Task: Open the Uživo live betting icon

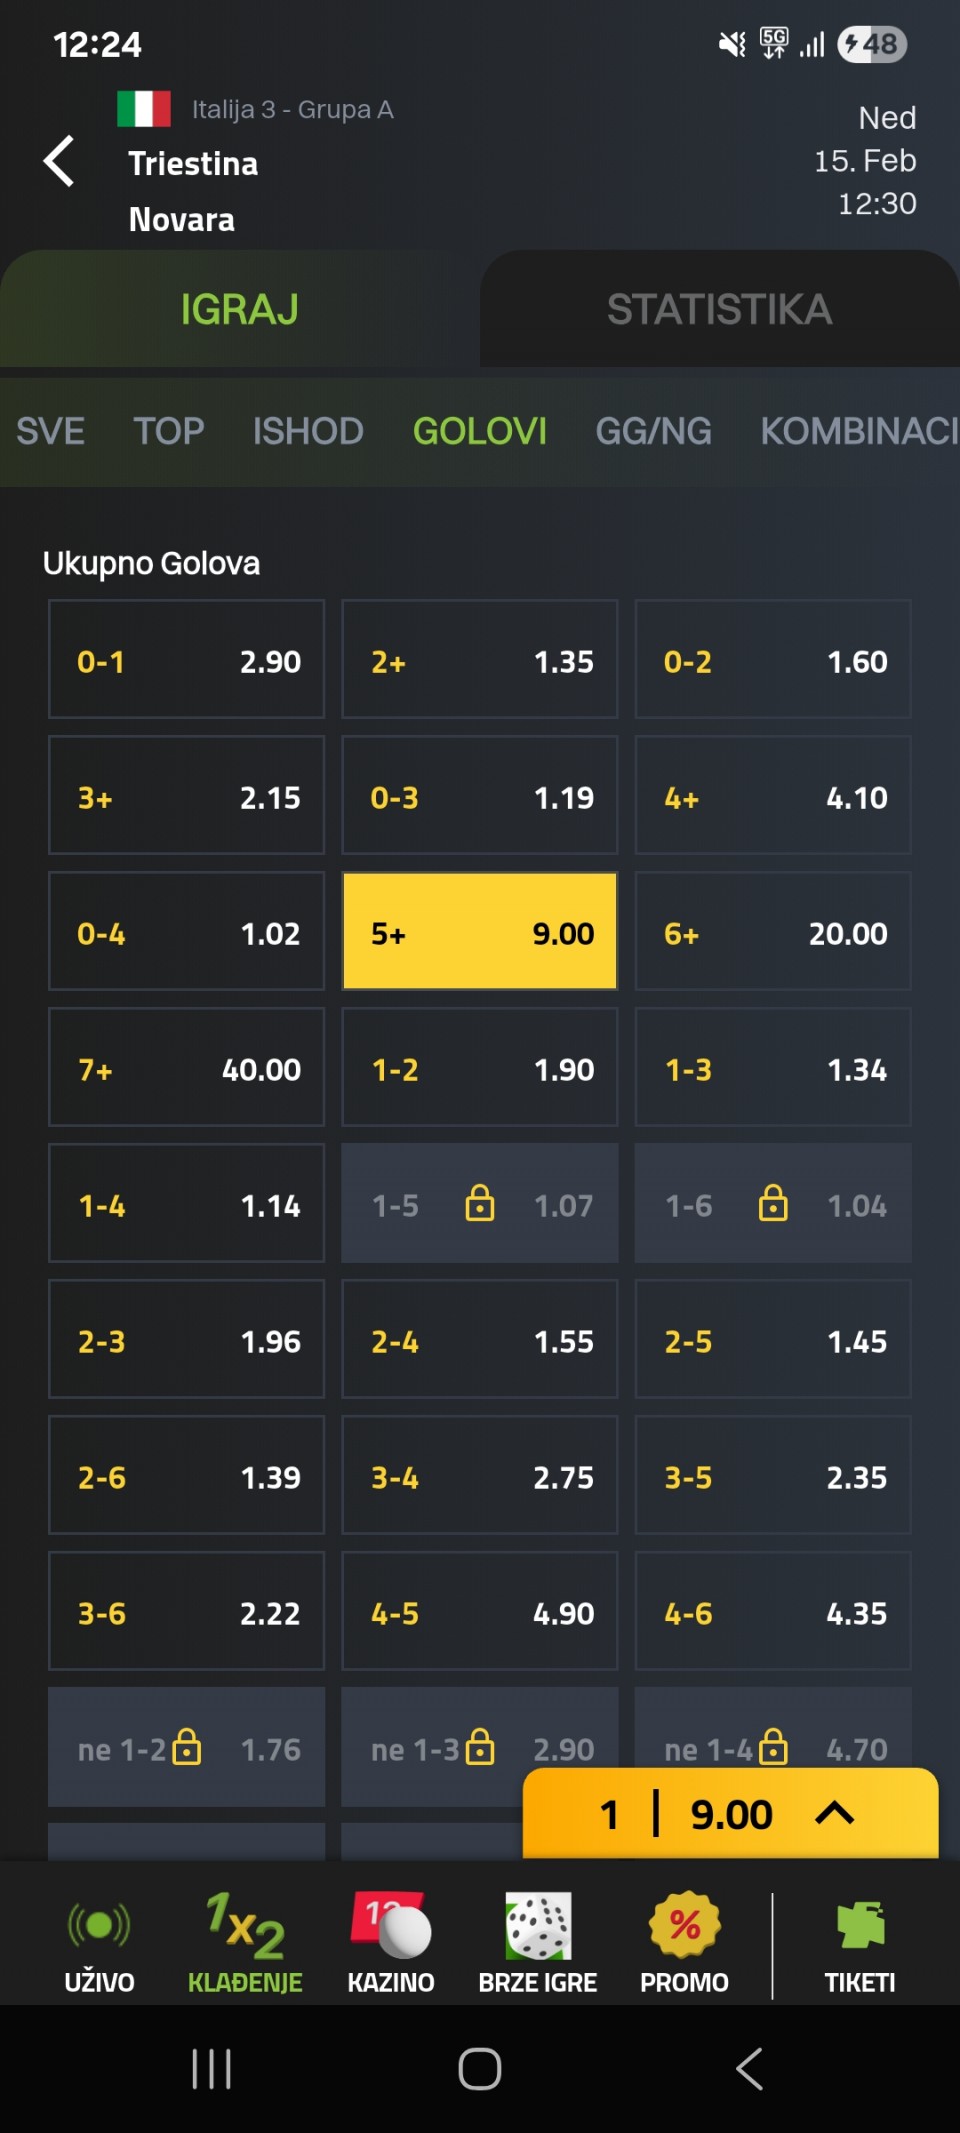Action: click(x=99, y=1927)
